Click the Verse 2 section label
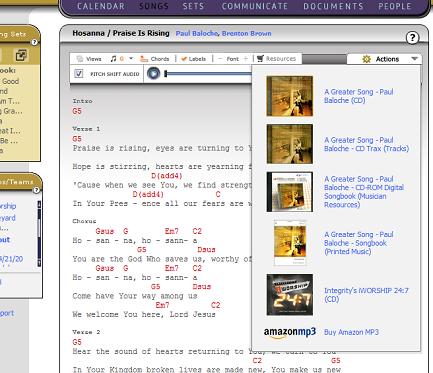433x373 pixels. pyautogui.click(x=86, y=332)
